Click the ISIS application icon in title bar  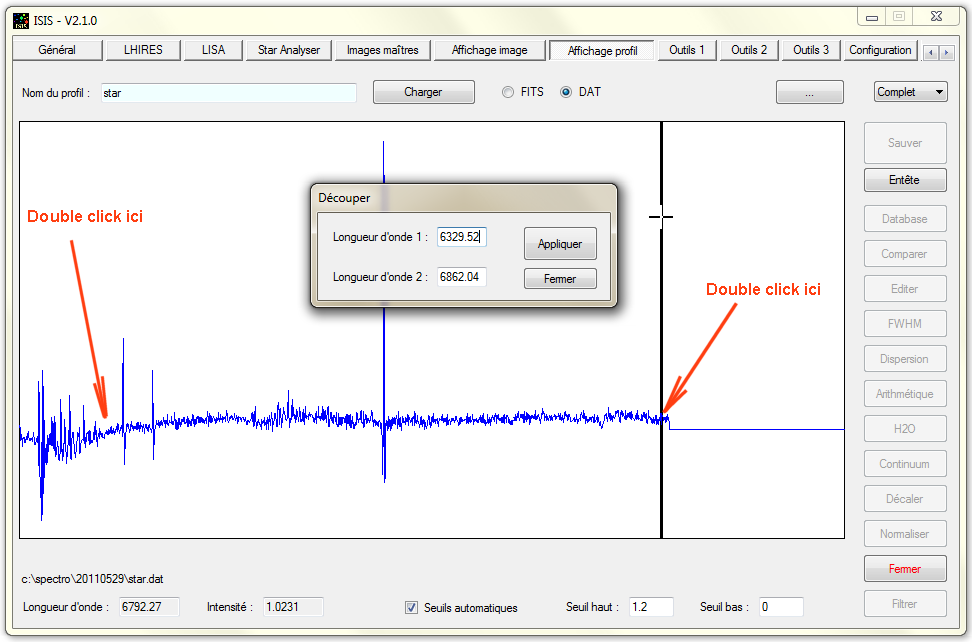click(x=20, y=20)
